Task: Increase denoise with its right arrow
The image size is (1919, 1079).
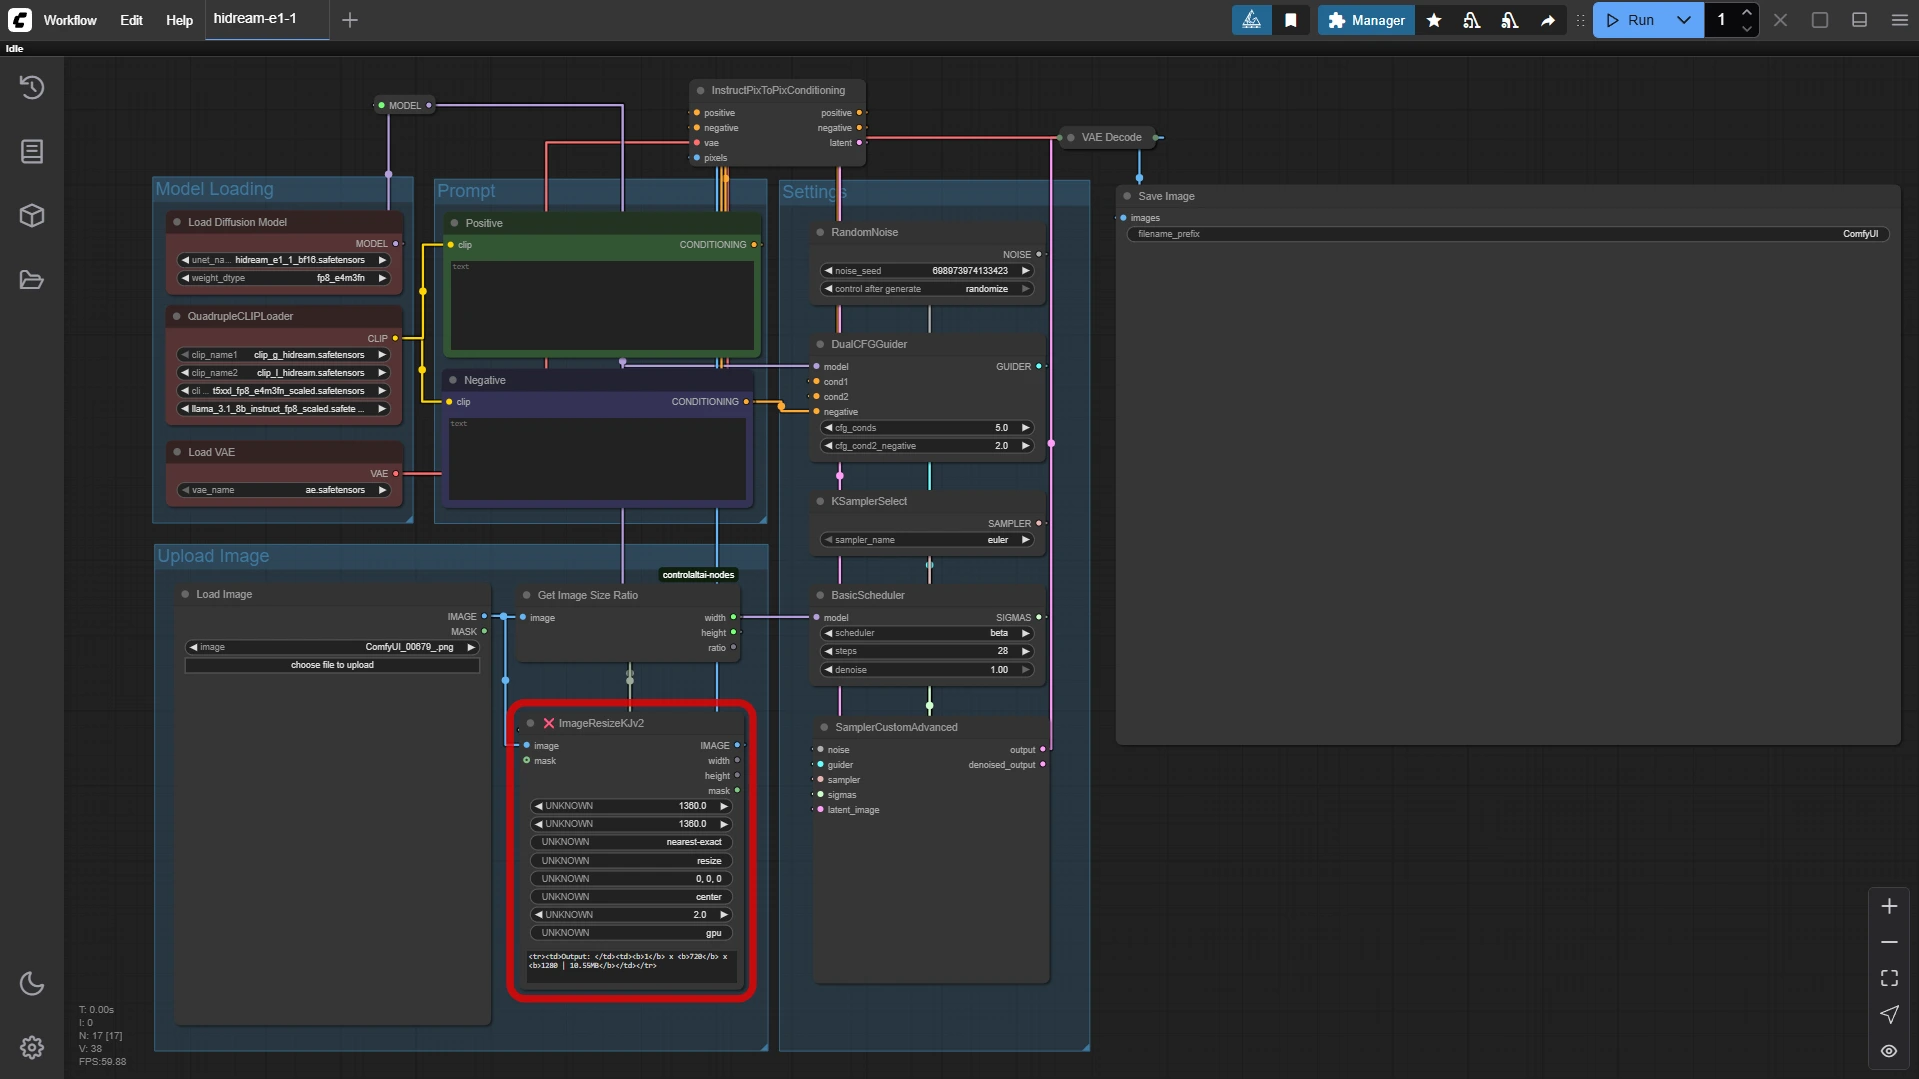Action: coord(1025,670)
